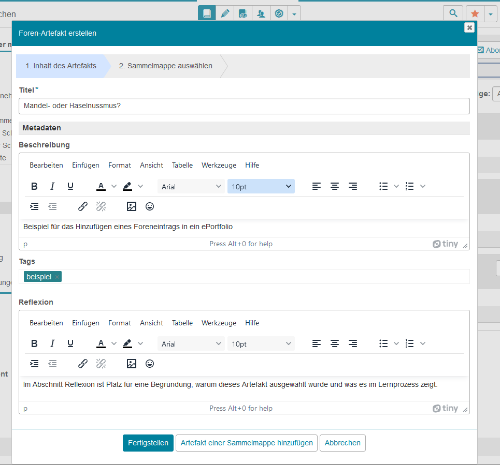Remove the beispiel tag
The image size is (500, 465).
(x=57, y=277)
